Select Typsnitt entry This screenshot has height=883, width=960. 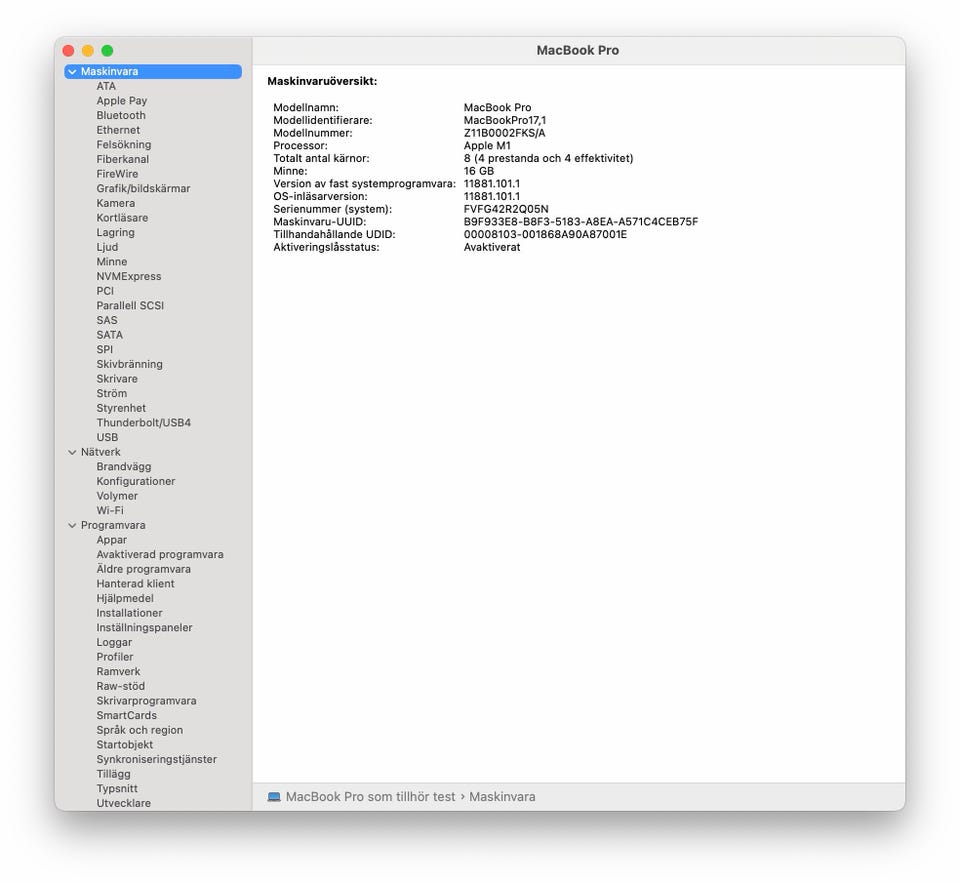coord(117,789)
